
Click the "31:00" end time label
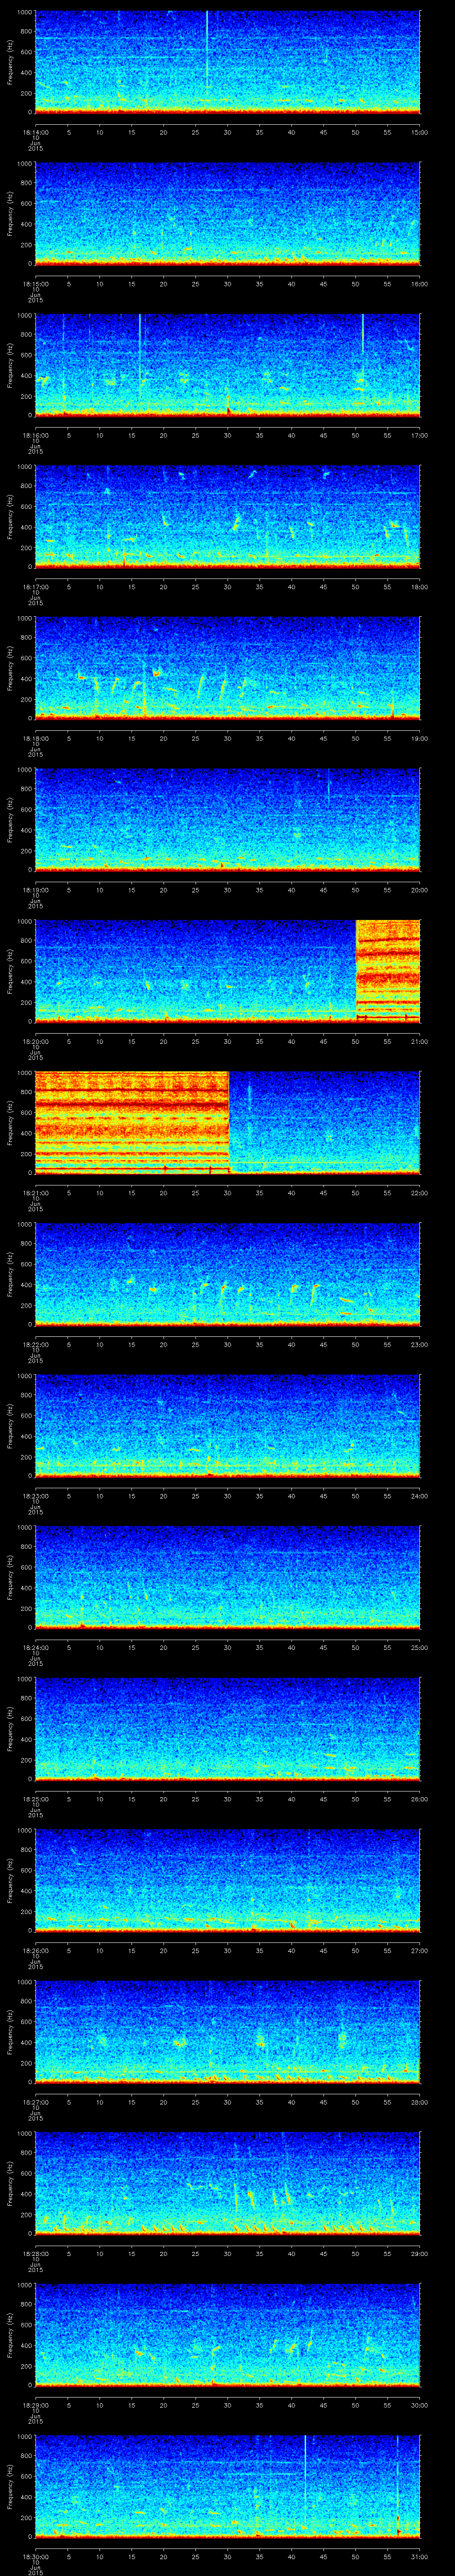(419, 2556)
